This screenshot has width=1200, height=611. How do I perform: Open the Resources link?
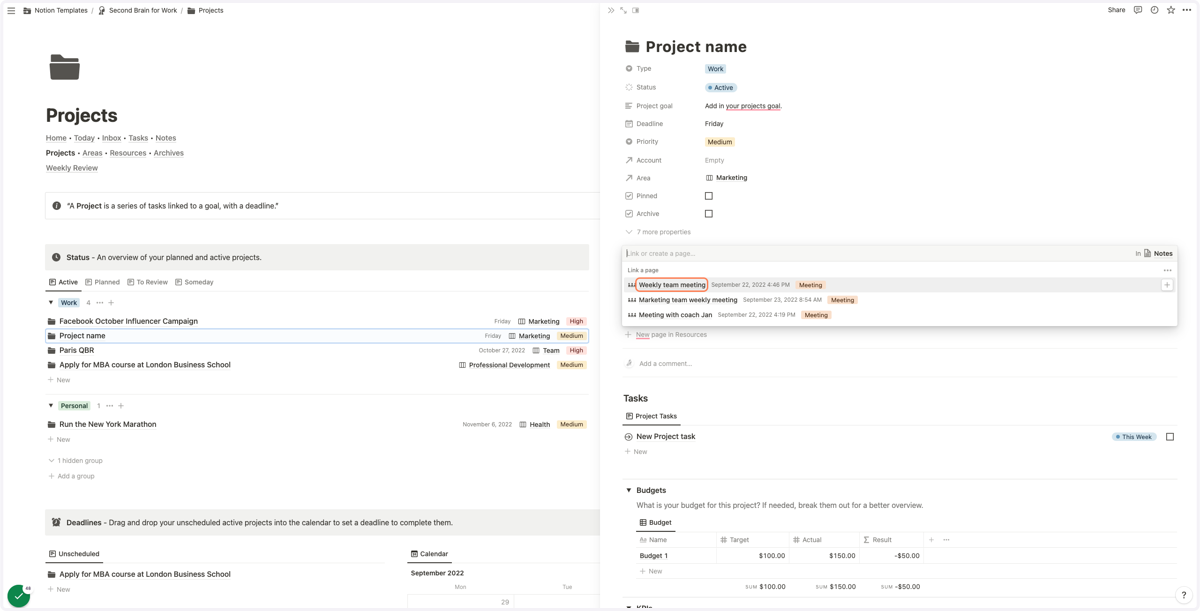128,153
